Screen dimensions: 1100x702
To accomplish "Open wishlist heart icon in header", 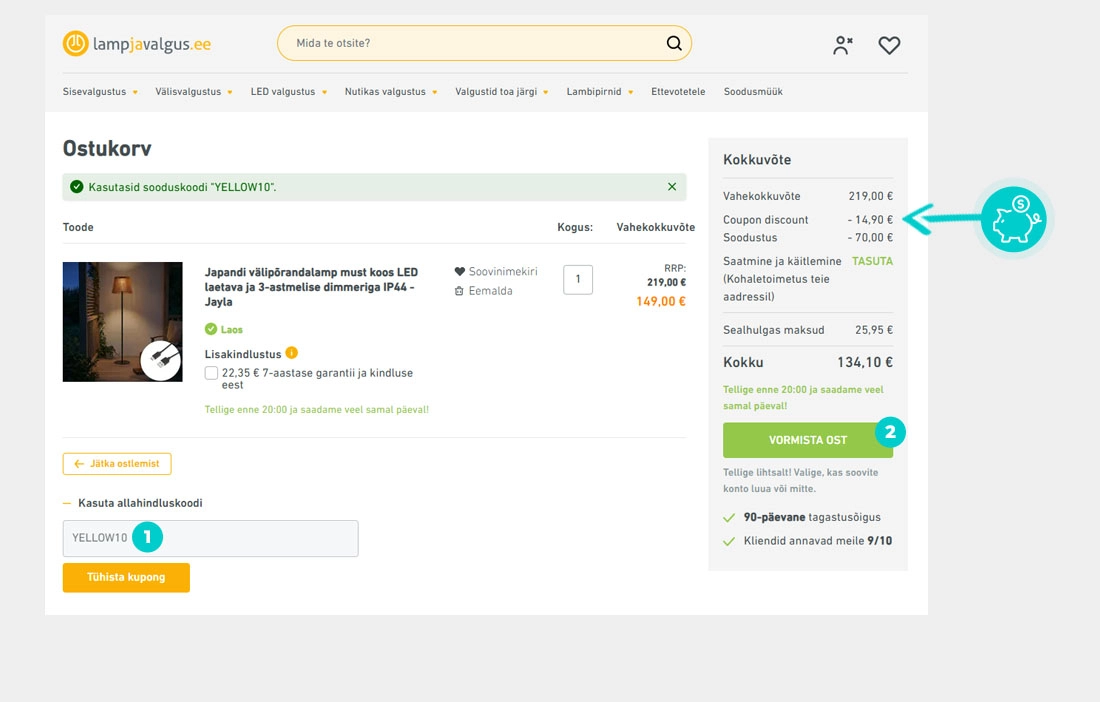I will [x=889, y=45].
